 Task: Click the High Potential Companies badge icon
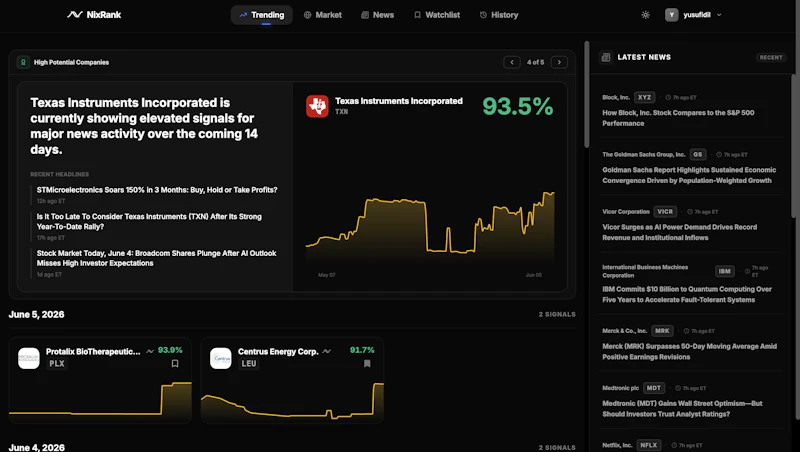click(23, 62)
